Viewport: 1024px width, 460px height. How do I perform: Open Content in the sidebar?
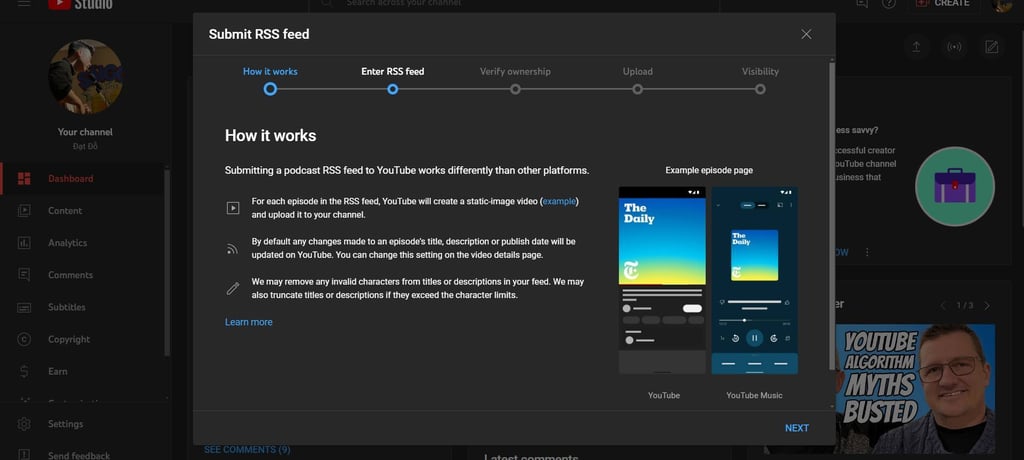(x=82, y=210)
